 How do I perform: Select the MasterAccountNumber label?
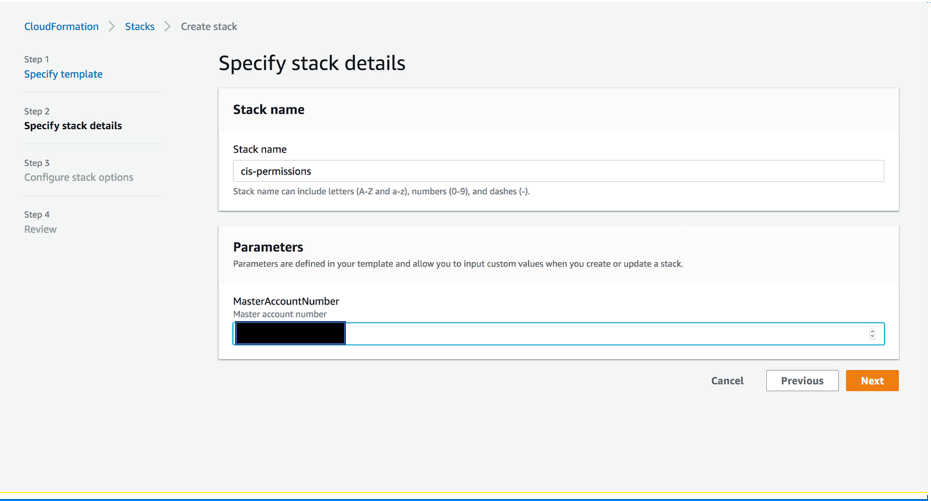(286, 301)
